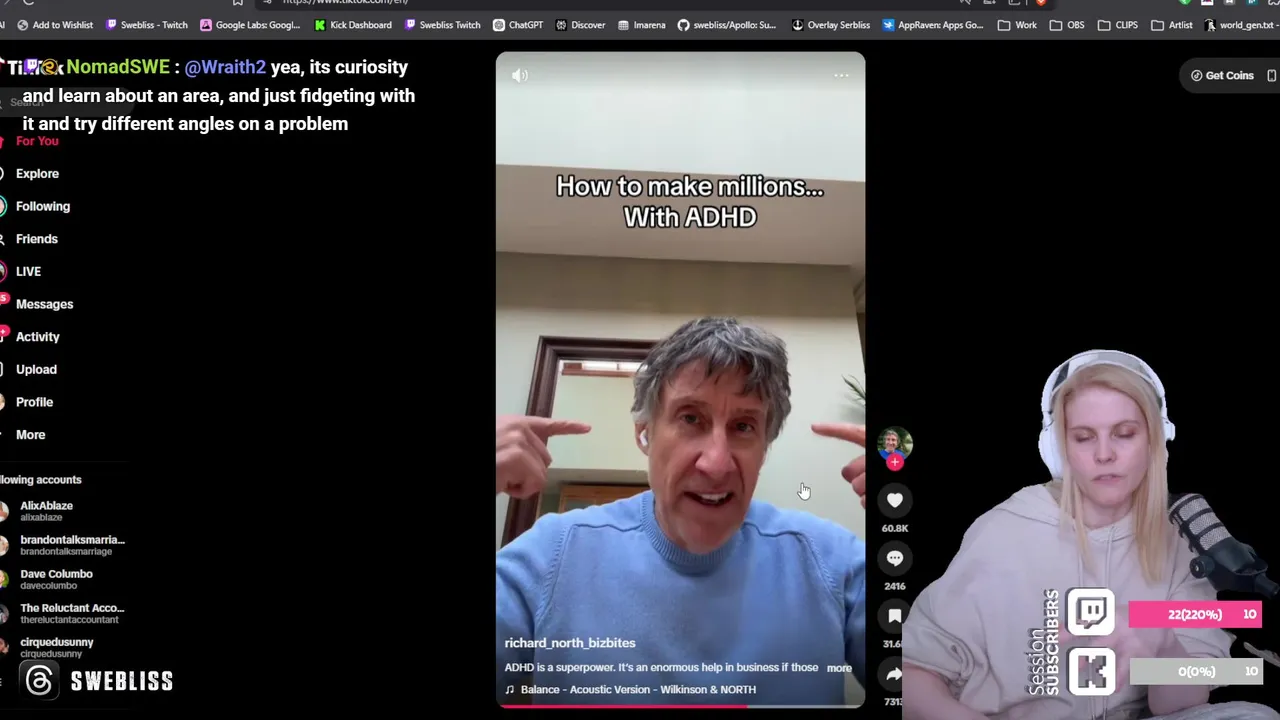Screen dimensions: 1280x720
Task: Open Swebliss - Twitch bookmark
Action: [146, 25]
